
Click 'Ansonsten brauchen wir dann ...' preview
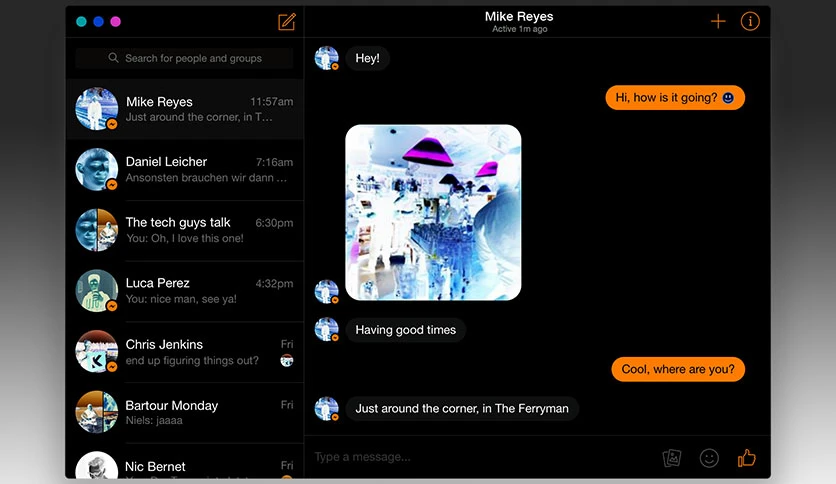(206, 178)
